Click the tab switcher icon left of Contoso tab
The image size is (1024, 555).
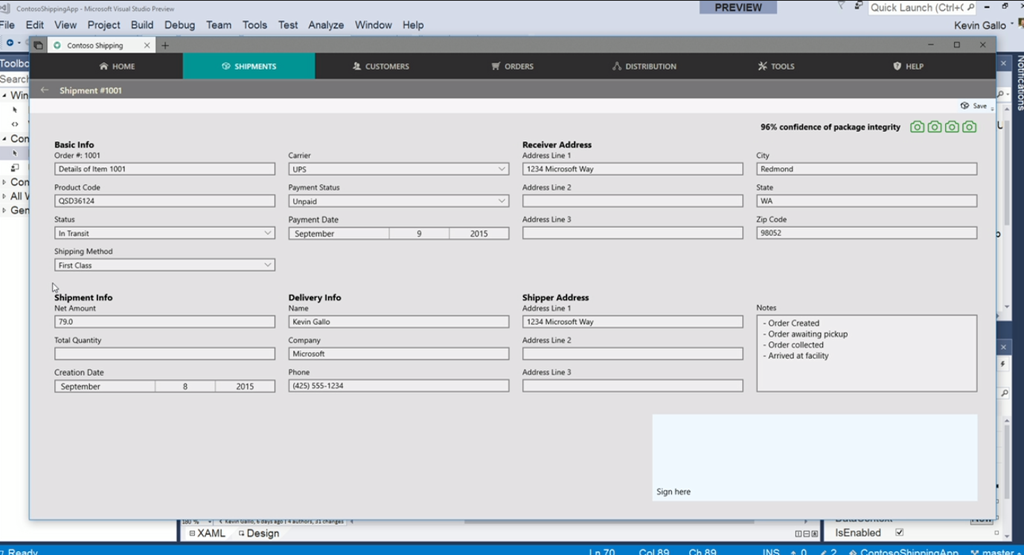(38, 45)
